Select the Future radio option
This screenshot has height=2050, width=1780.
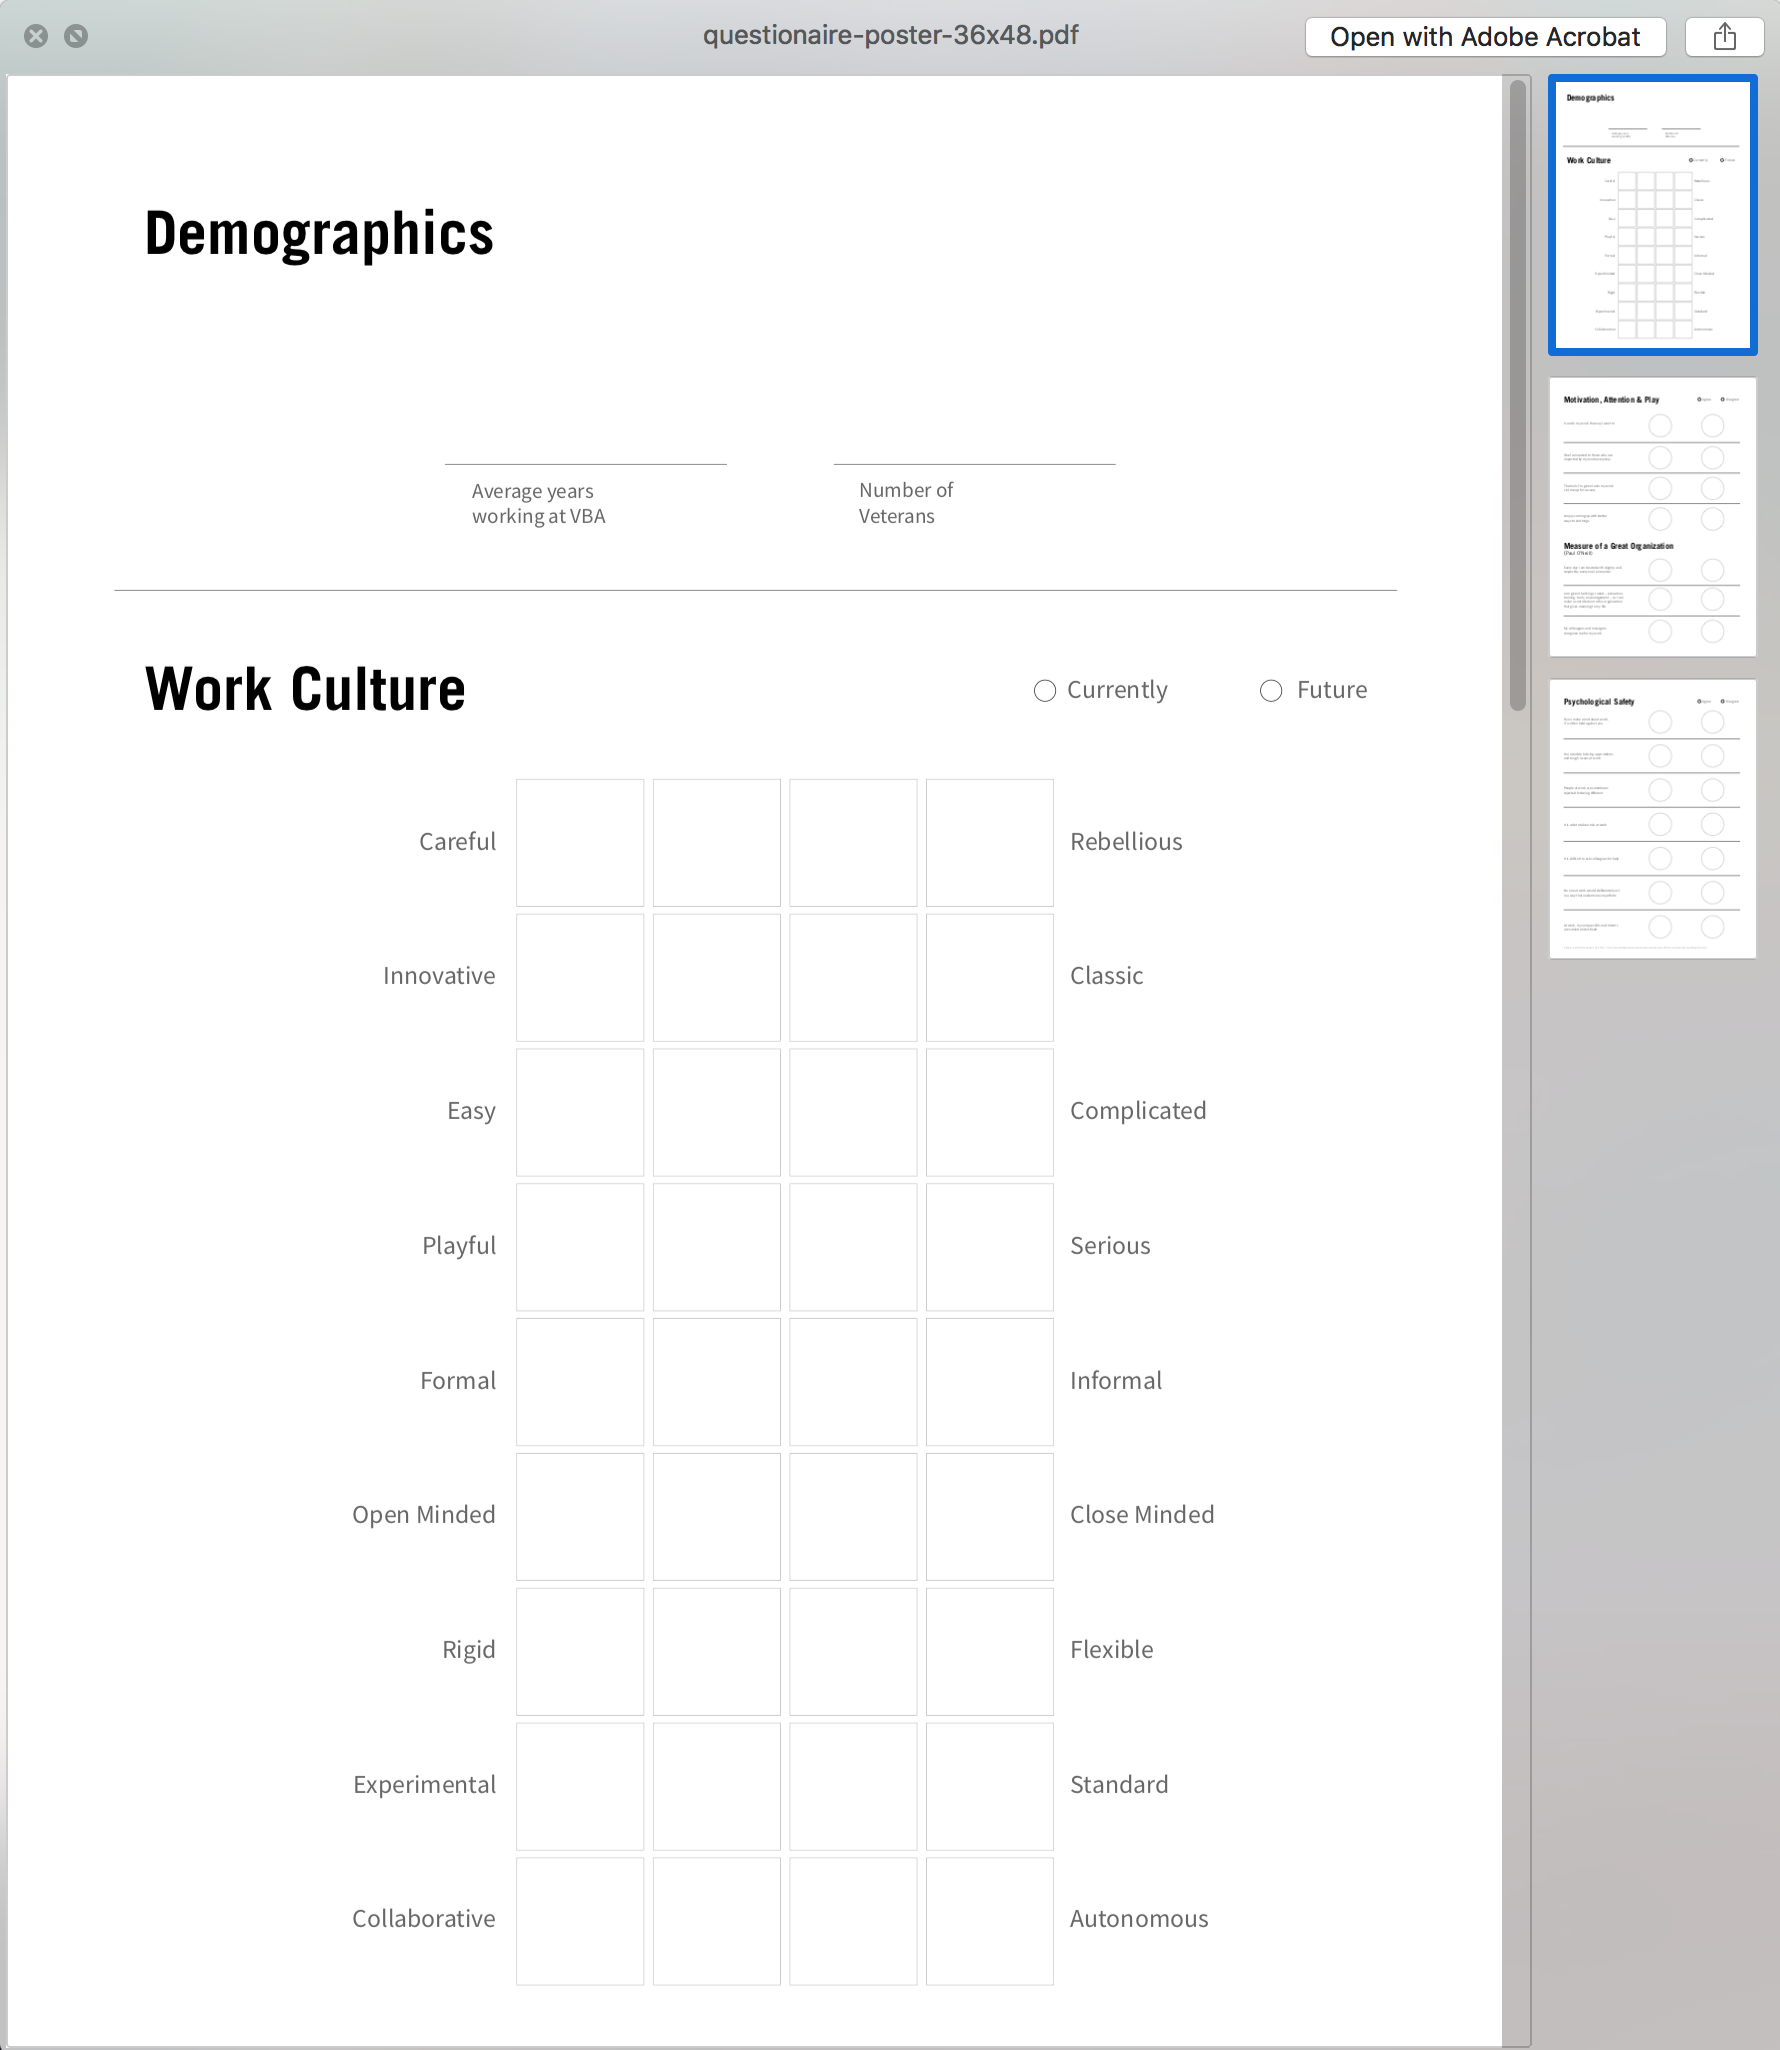click(1271, 691)
